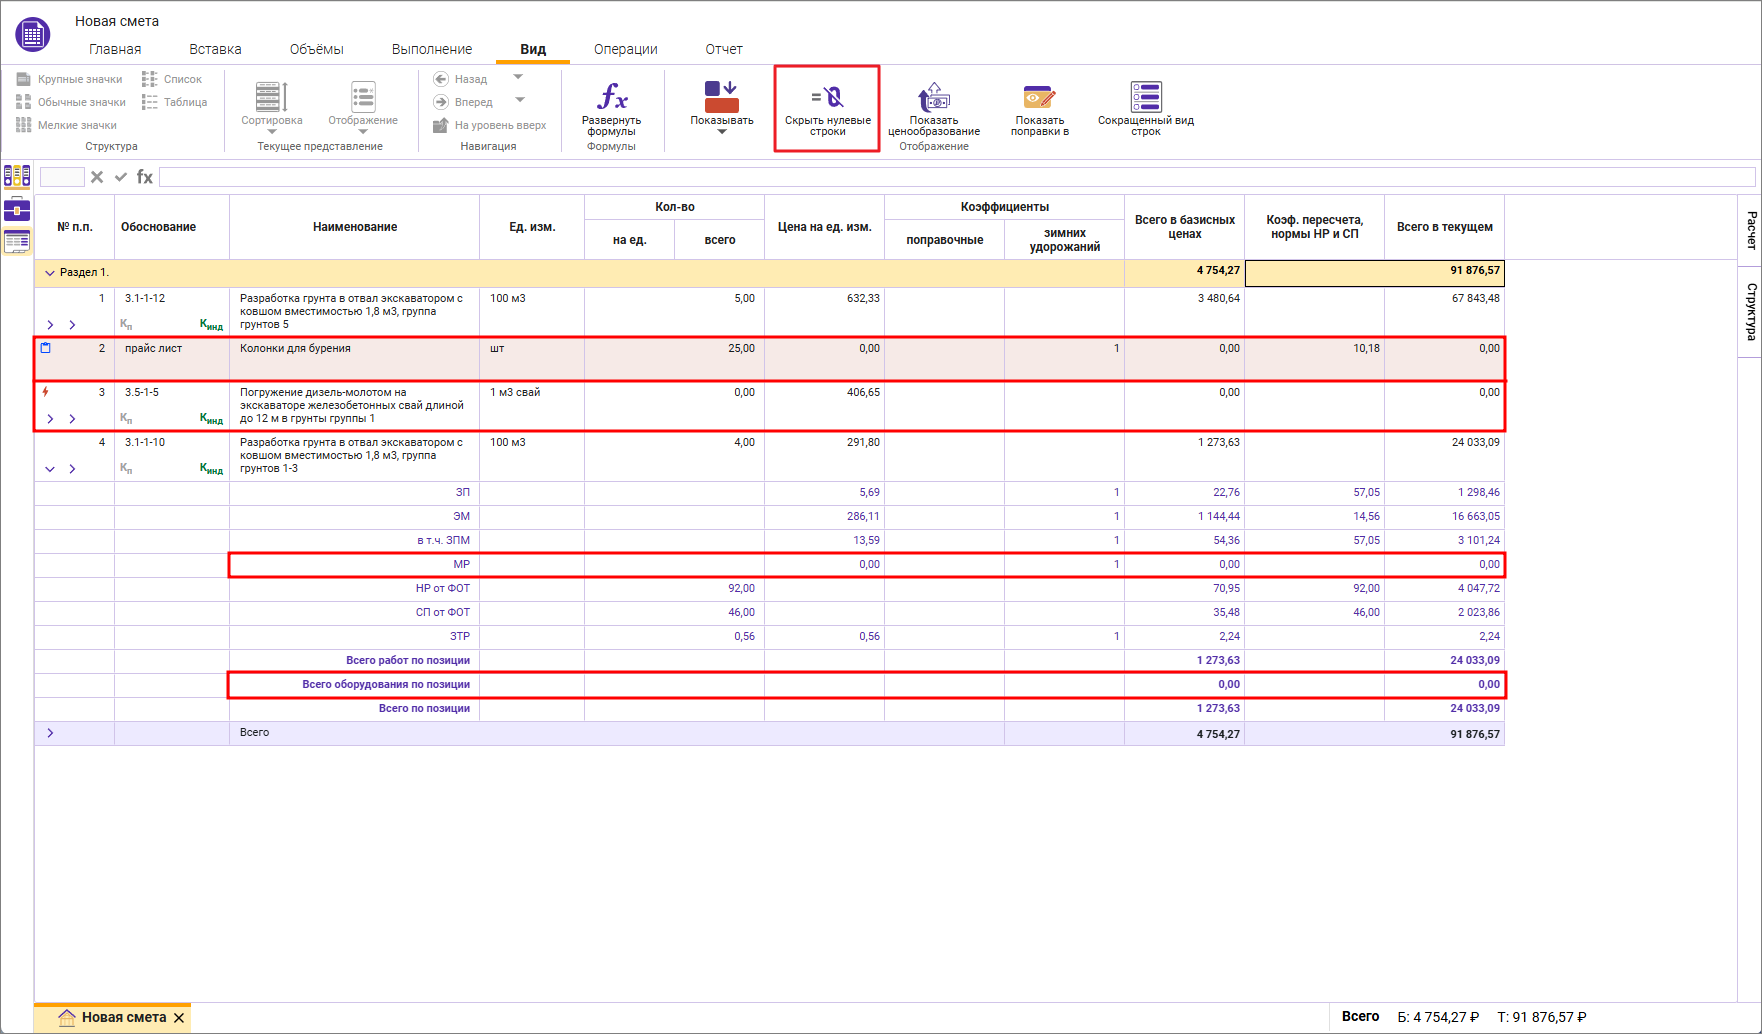Confirm formula entry with checkmark

click(x=121, y=177)
